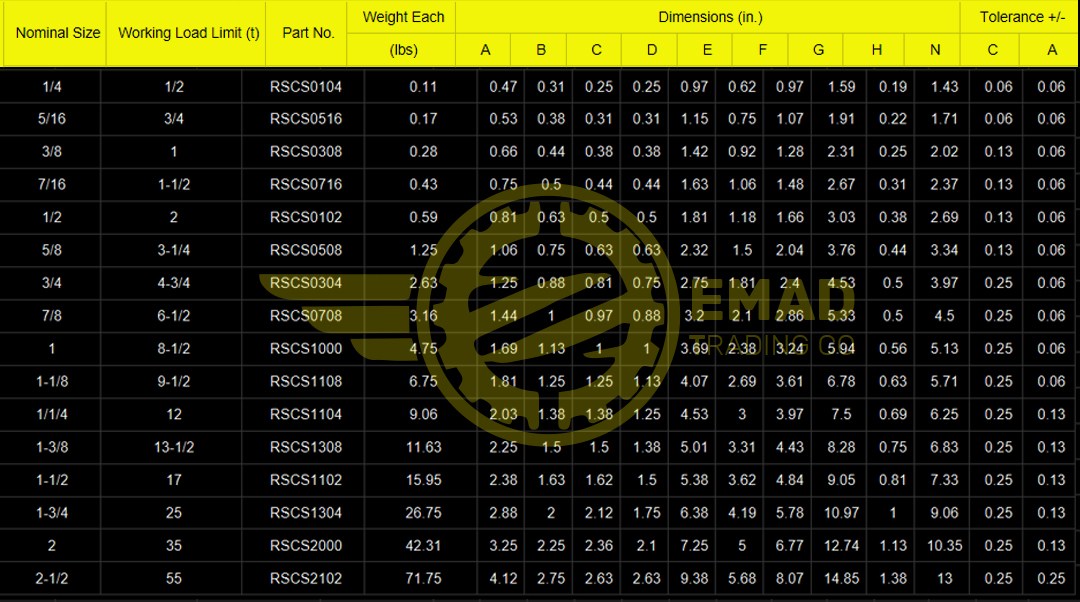The image size is (1080, 602).
Task: Click working load limit "6-1/2"
Action: click(174, 316)
